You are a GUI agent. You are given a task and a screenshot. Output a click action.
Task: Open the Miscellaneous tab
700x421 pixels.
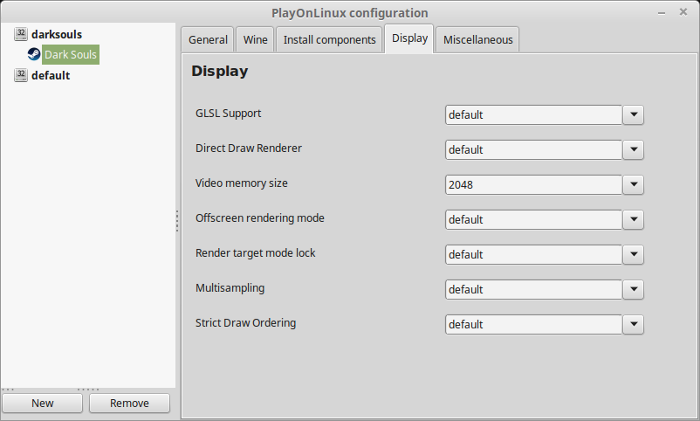[478, 40]
